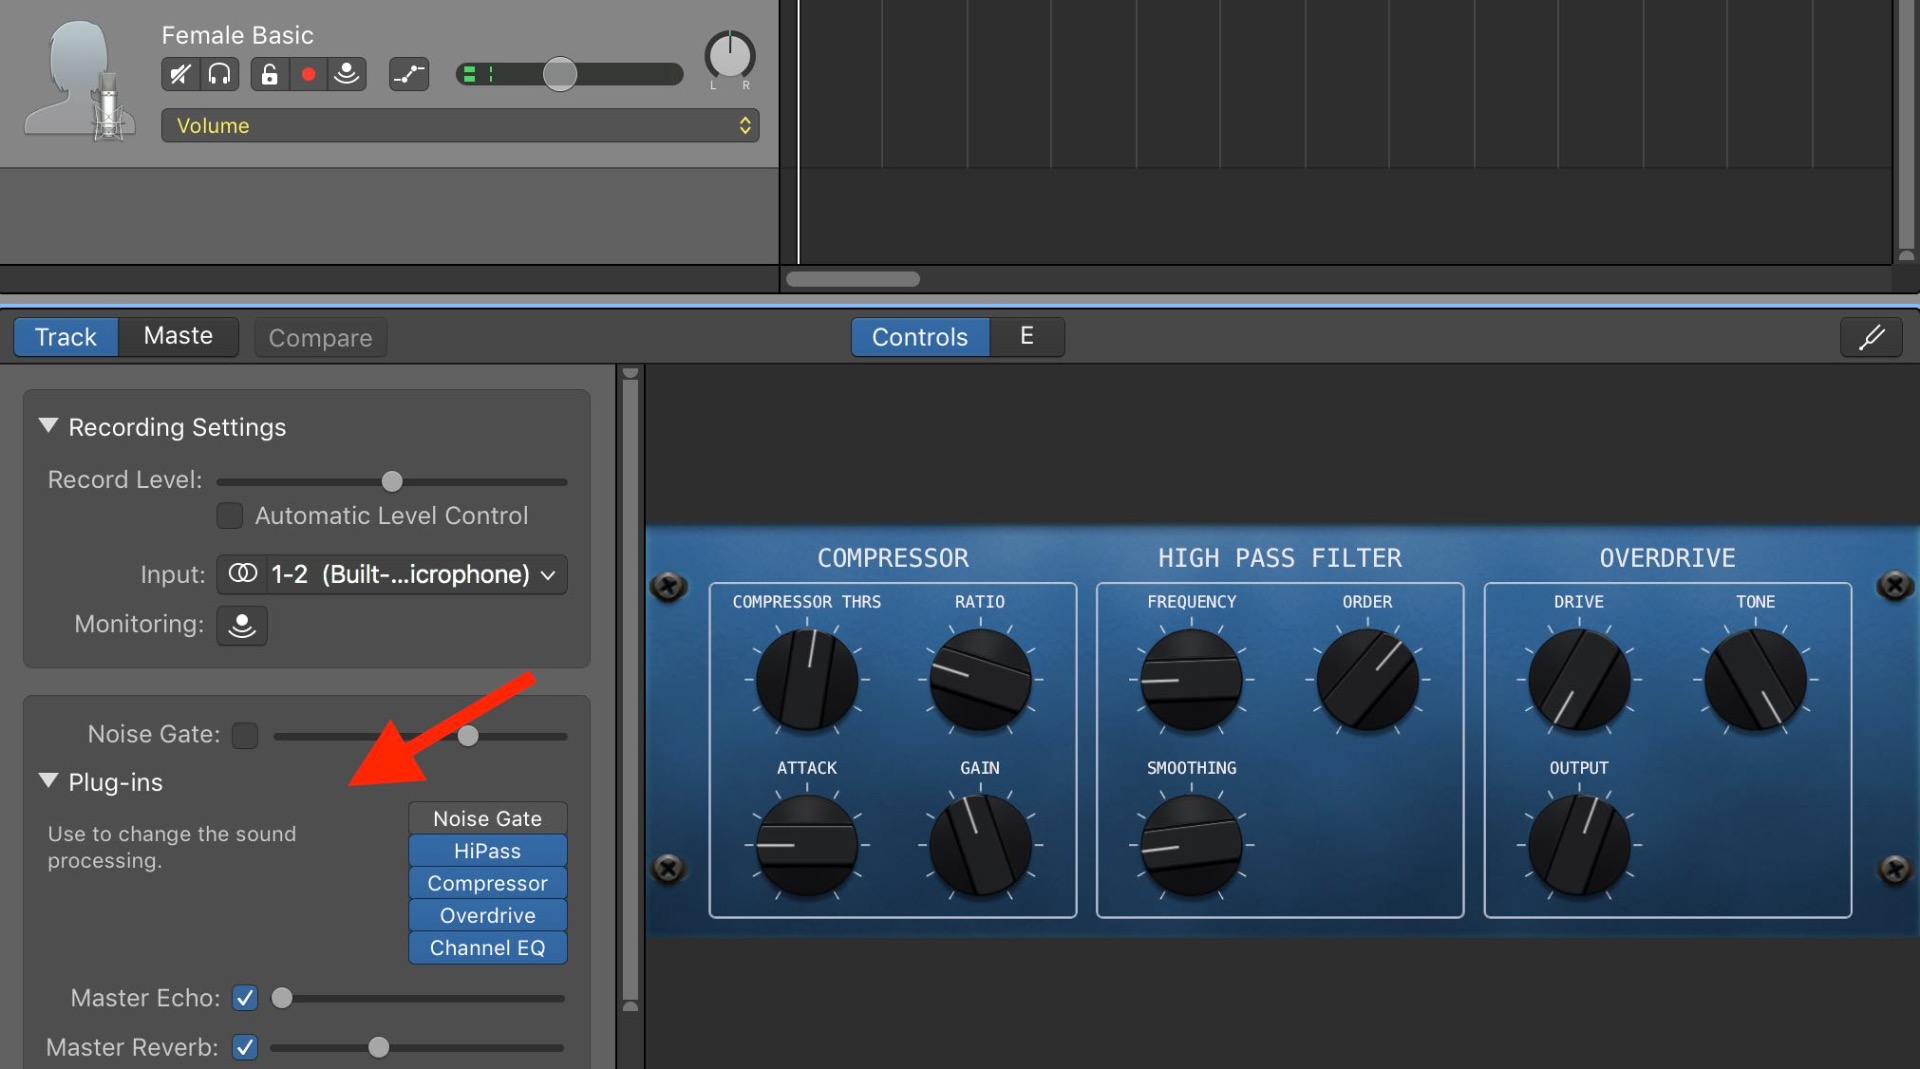
Task: Adjust the Frequency knob
Action: click(1191, 680)
